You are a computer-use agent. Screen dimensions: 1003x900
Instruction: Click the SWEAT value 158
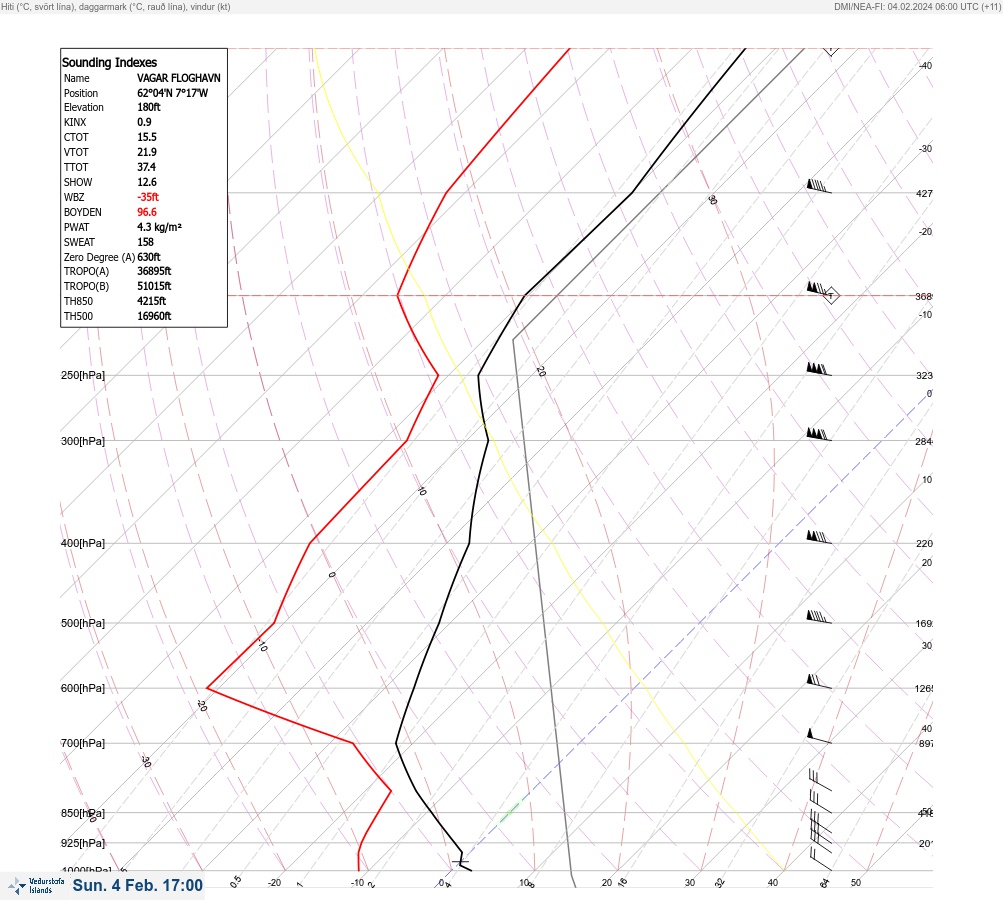click(x=145, y=242)
